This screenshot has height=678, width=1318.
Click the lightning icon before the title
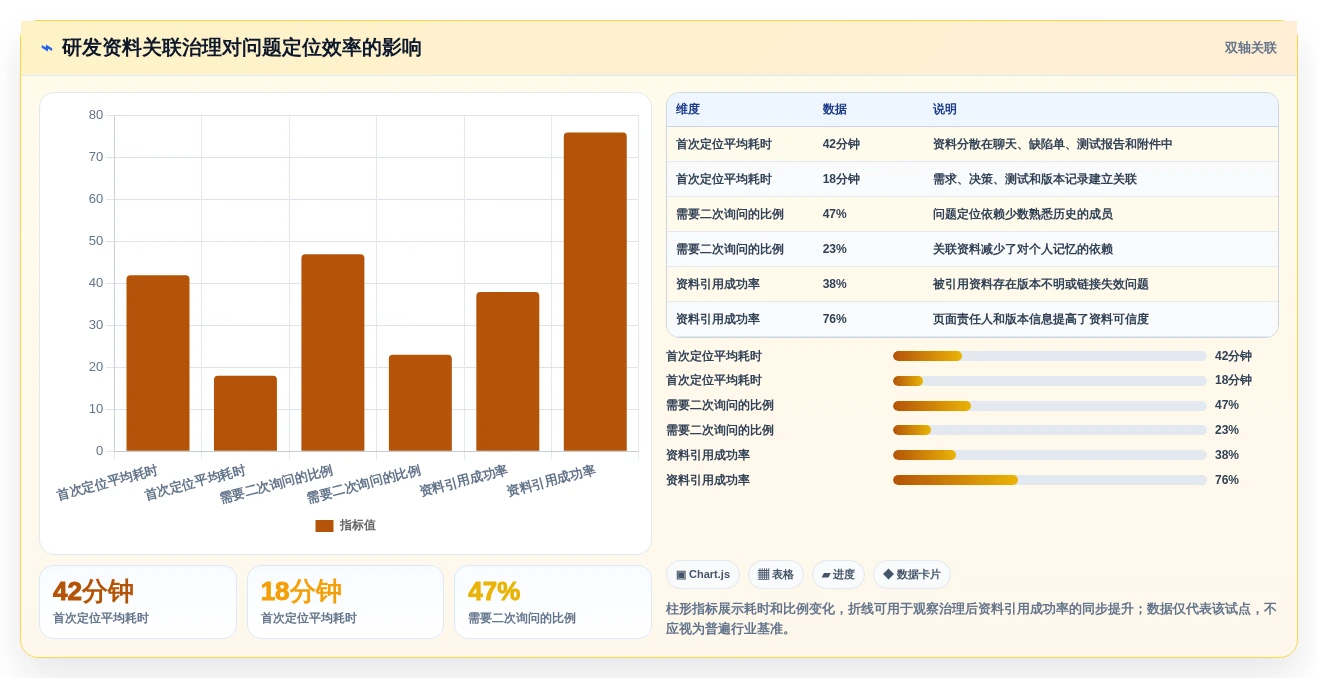(47, 48)
